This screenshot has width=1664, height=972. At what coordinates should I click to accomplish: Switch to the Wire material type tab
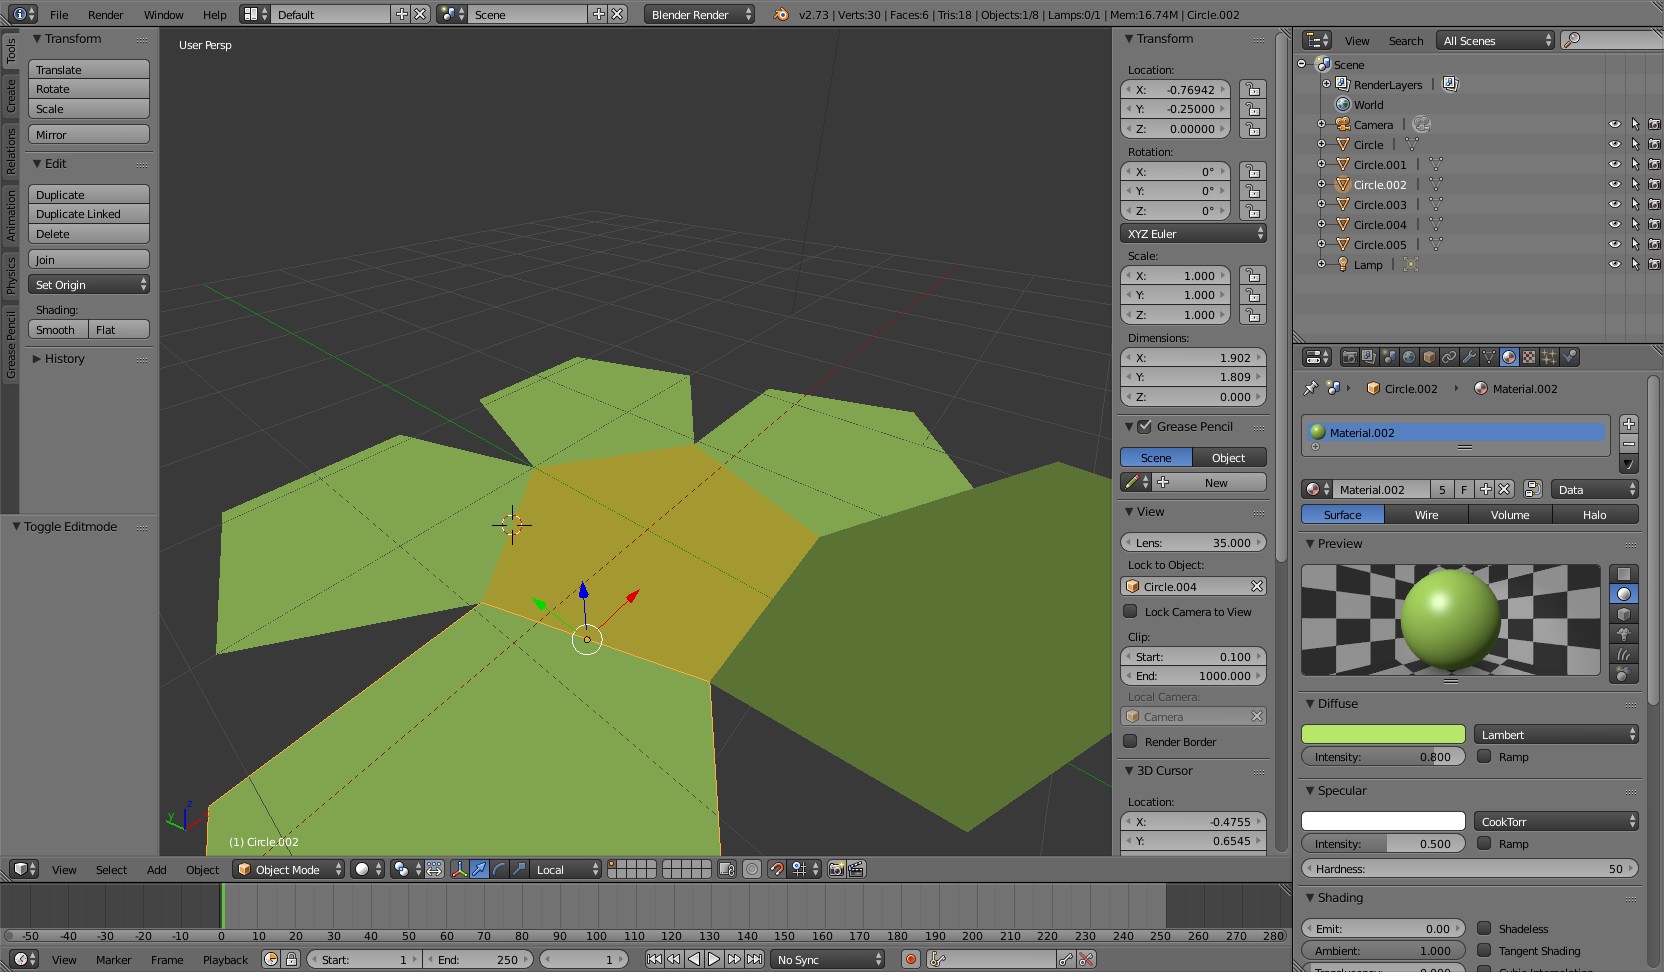coord(1426,515)
